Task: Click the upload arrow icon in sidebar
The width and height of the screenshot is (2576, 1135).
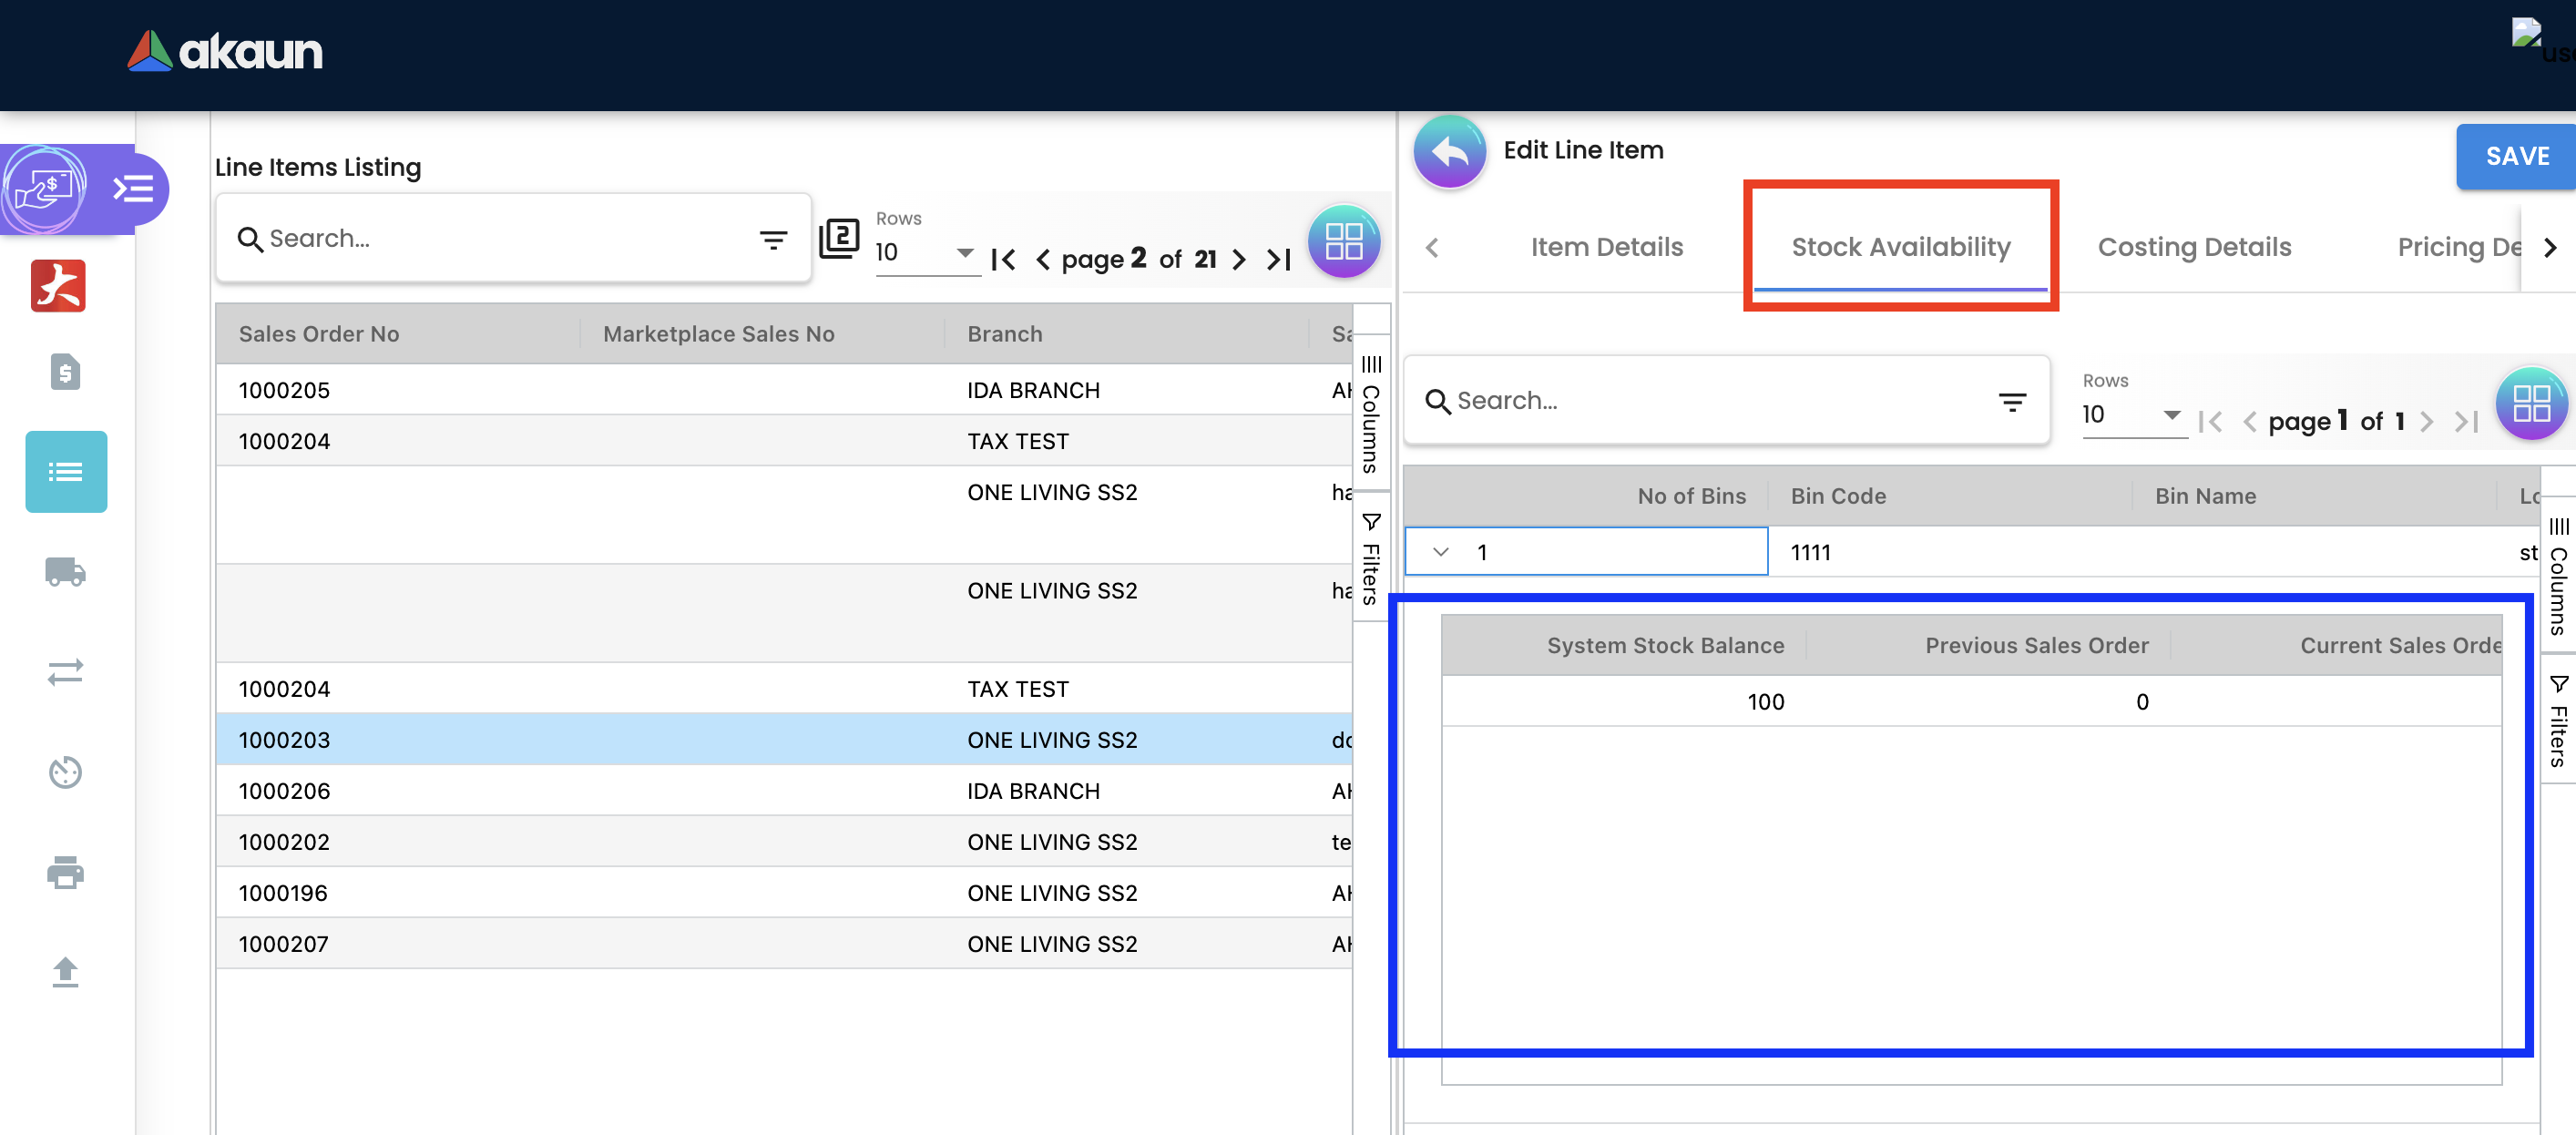Action: tap(65, 972)
